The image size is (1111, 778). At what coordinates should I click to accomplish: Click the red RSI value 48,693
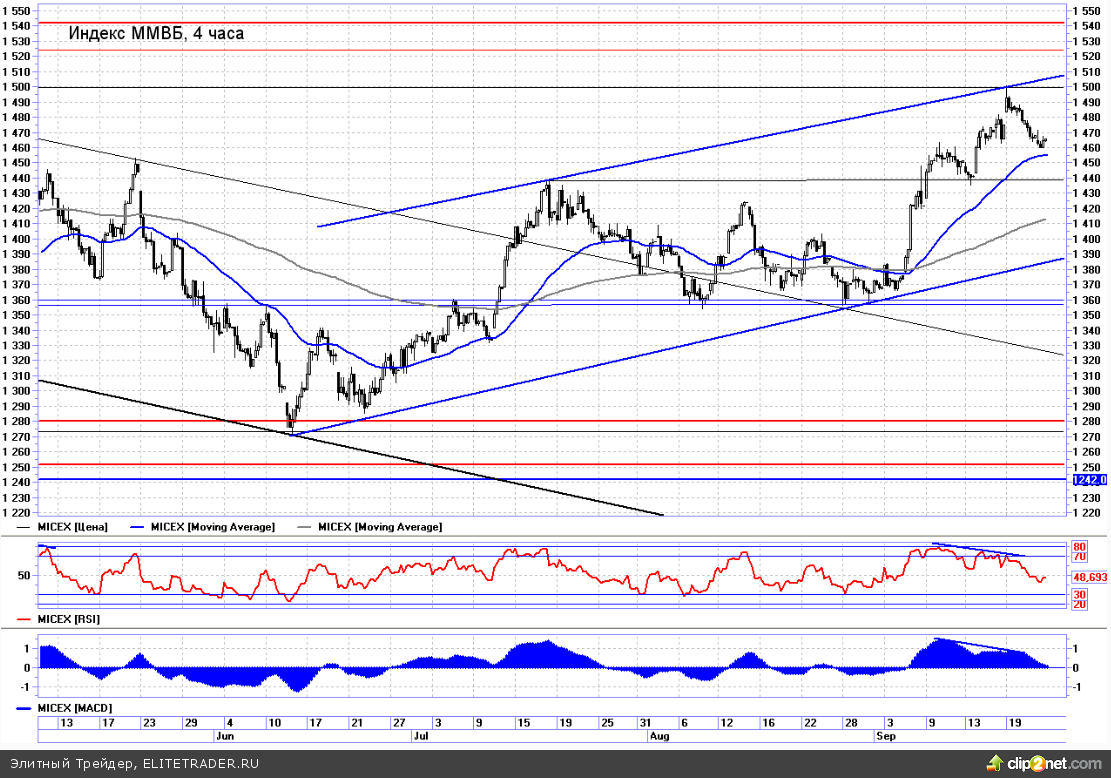click(1089, 578)
